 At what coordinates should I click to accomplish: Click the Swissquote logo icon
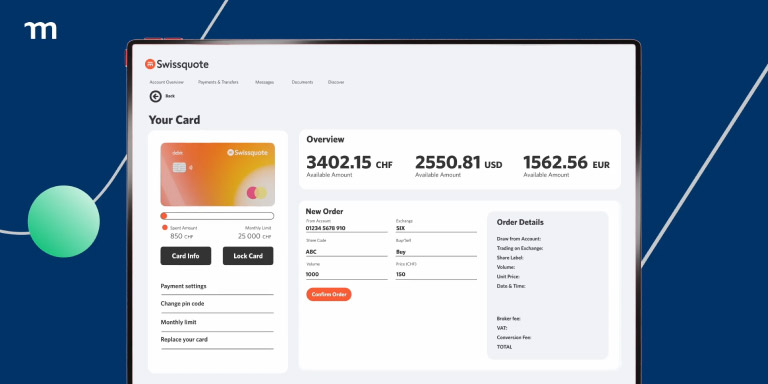click(150, 64)
